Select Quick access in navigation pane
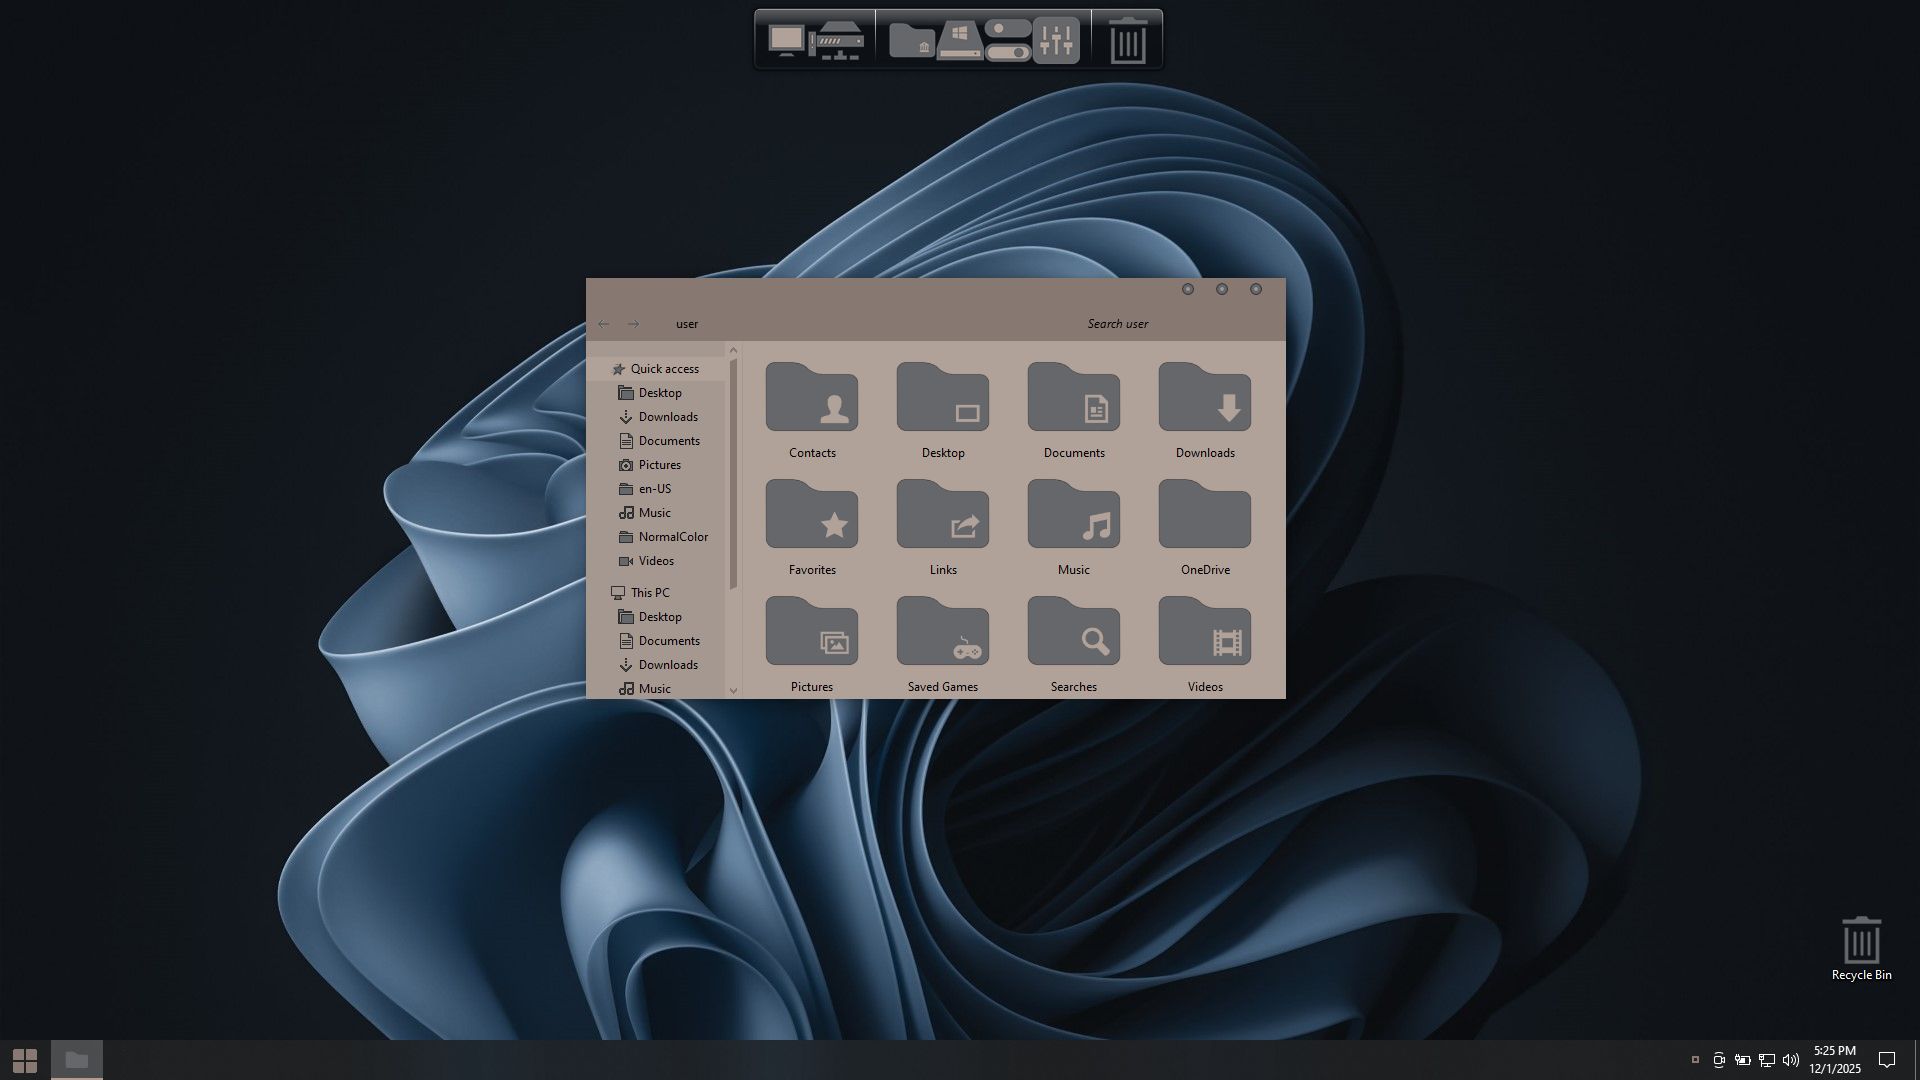 [664, 369]
